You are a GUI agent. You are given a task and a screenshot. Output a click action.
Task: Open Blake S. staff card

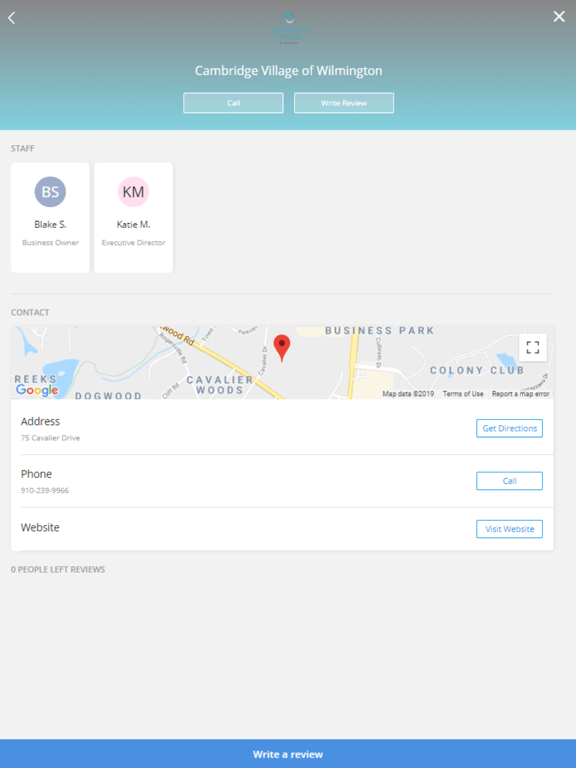[50, 217]
